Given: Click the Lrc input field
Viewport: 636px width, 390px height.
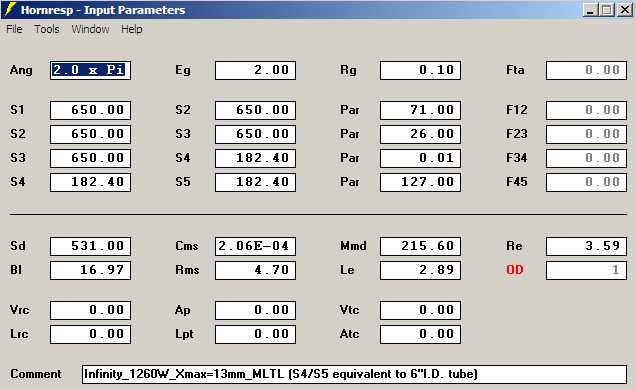Looking at the screenshot, I should [x=90, y=334].
